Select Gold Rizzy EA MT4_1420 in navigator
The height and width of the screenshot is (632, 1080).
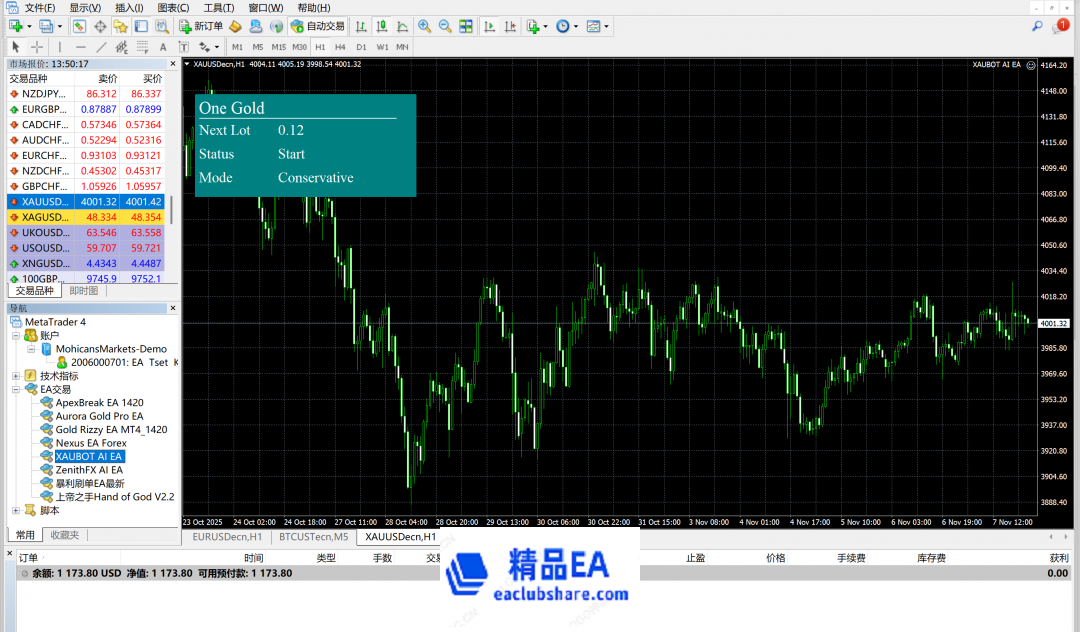[x=111, y=430]
